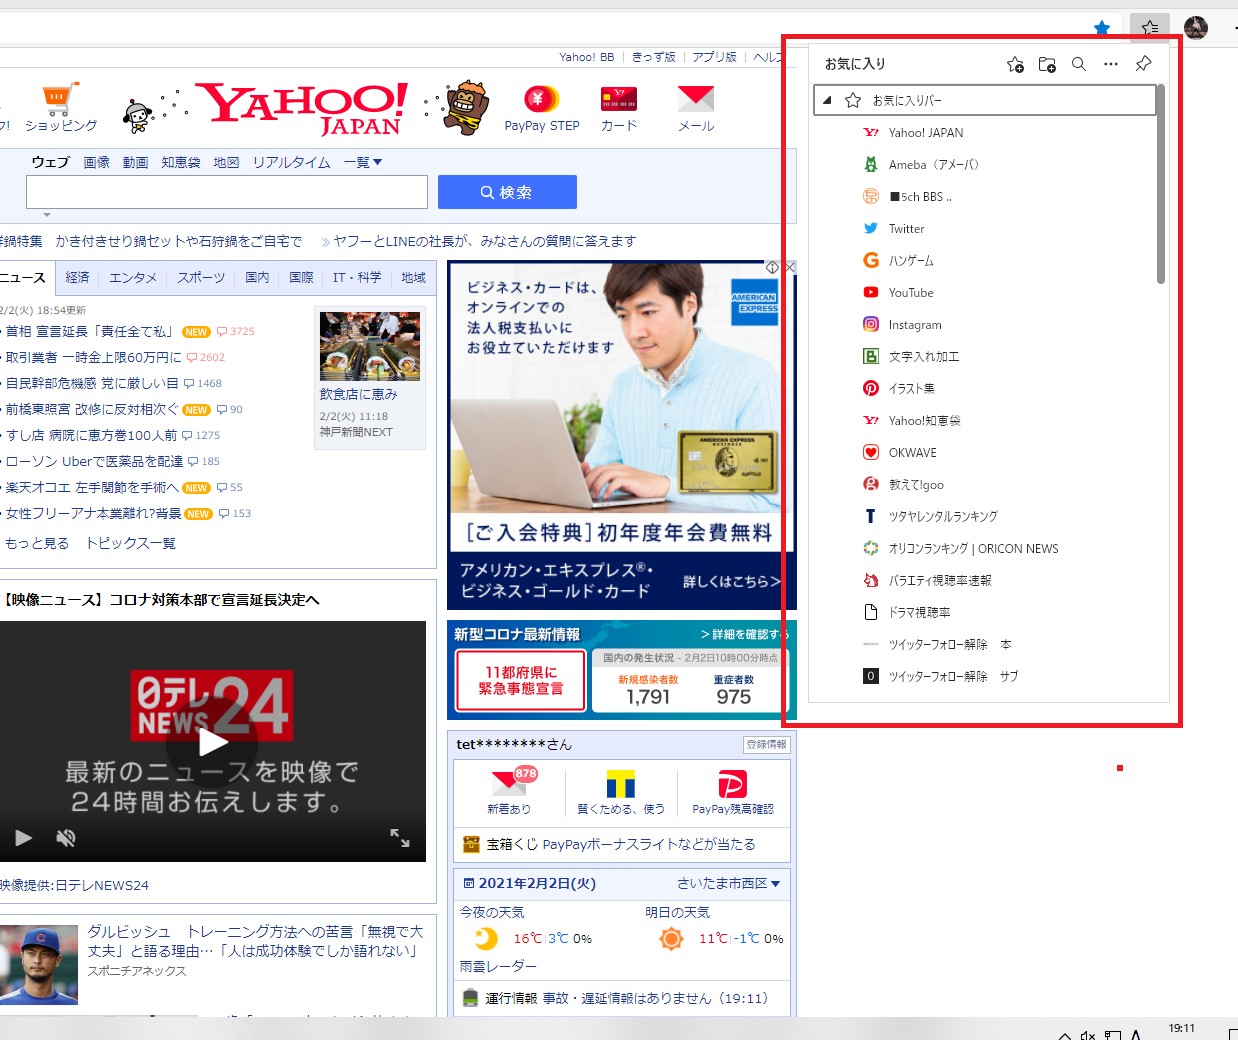Image resolution: width=1238 pixels, height=1040 pixels.
Task: Click the favorites panel vertical scrollbar
Action: 1161,184
